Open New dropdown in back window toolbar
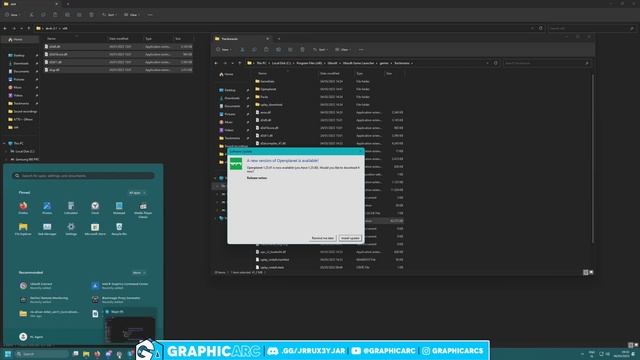 pos(12,15)
